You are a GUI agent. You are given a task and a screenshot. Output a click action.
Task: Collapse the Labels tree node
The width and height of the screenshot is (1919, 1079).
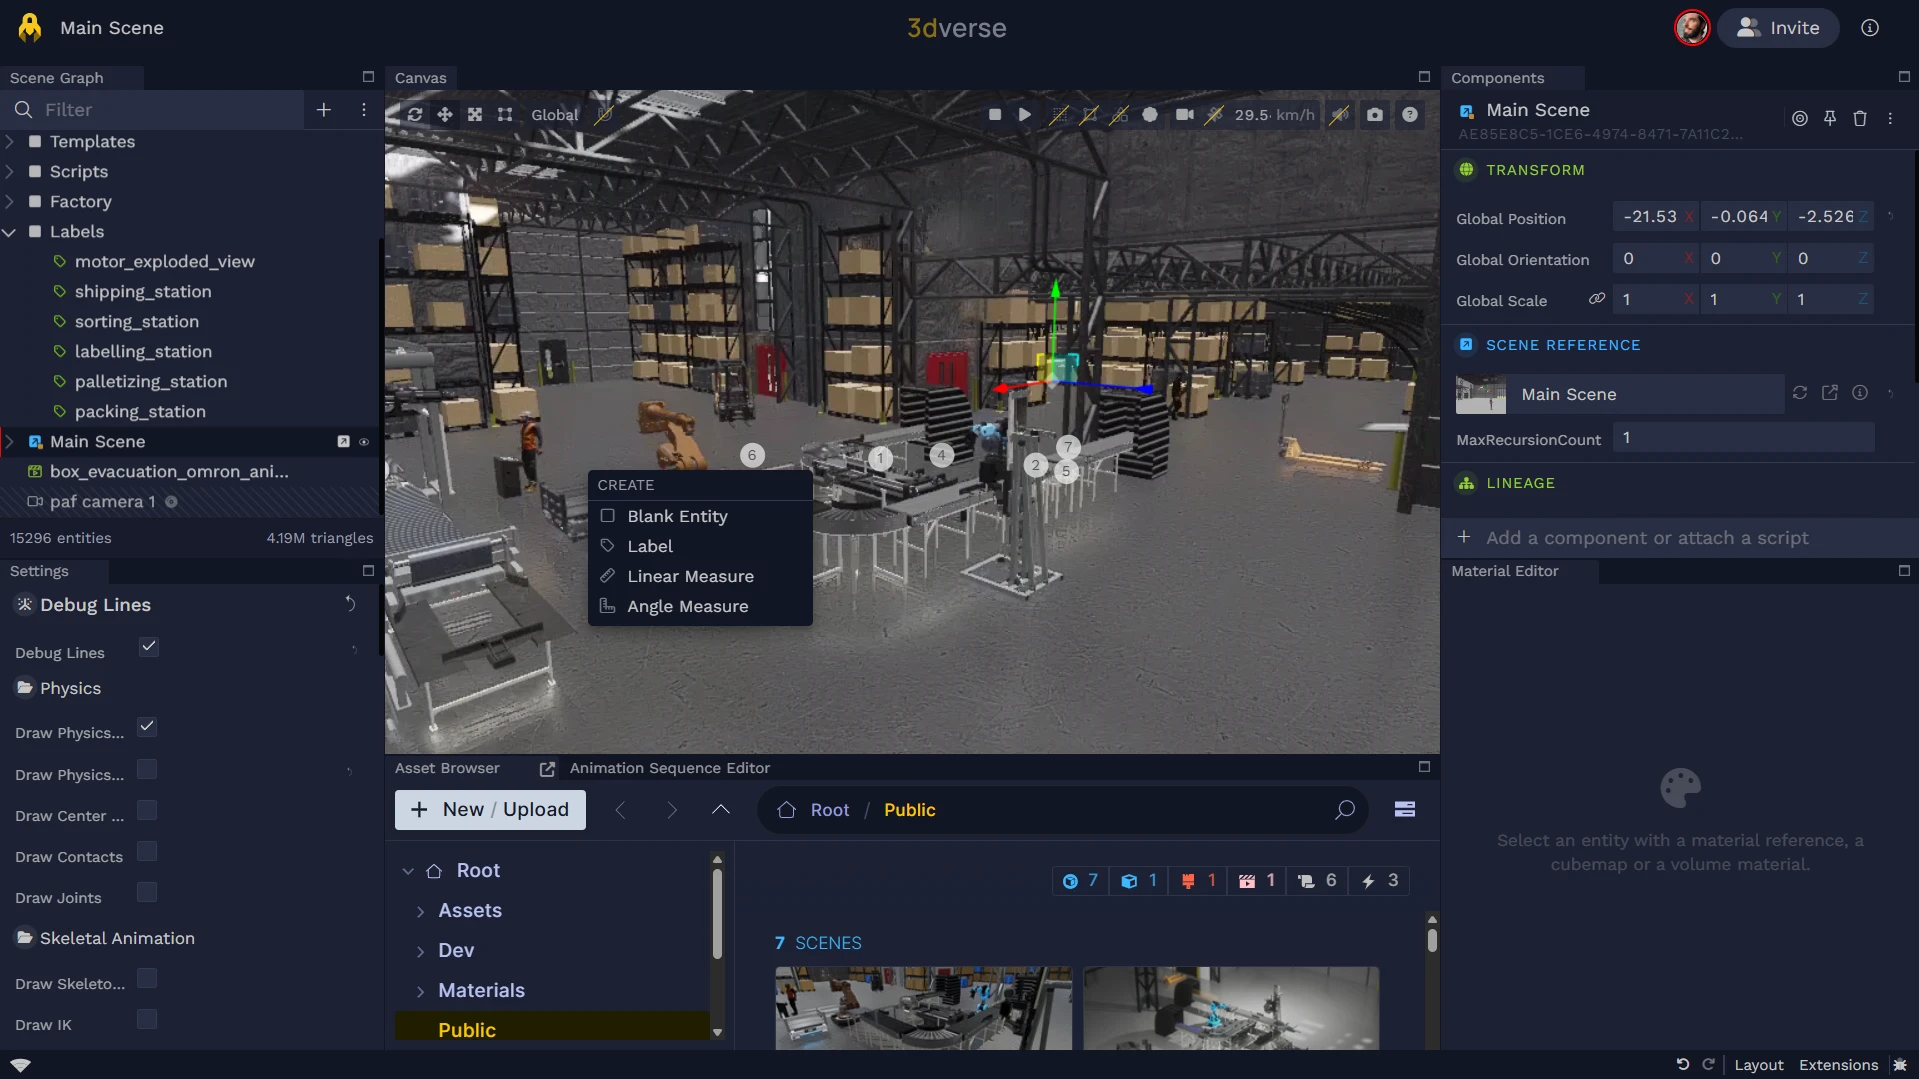(x=10, y=232)
